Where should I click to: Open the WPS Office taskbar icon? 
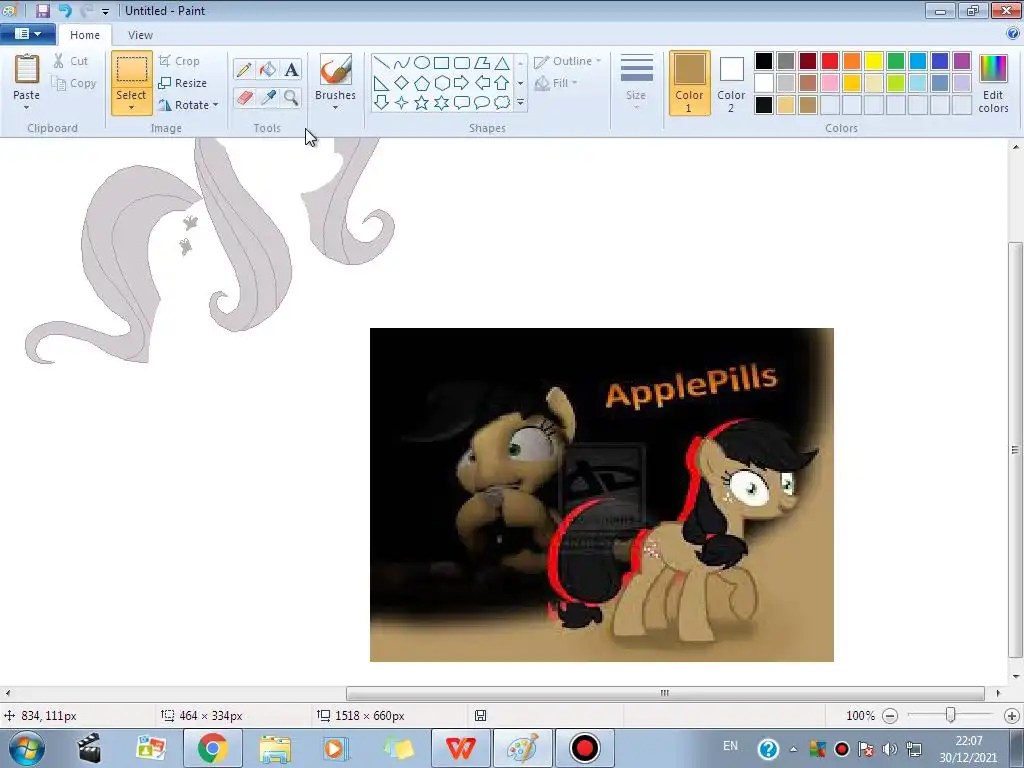tap(460, 748)
